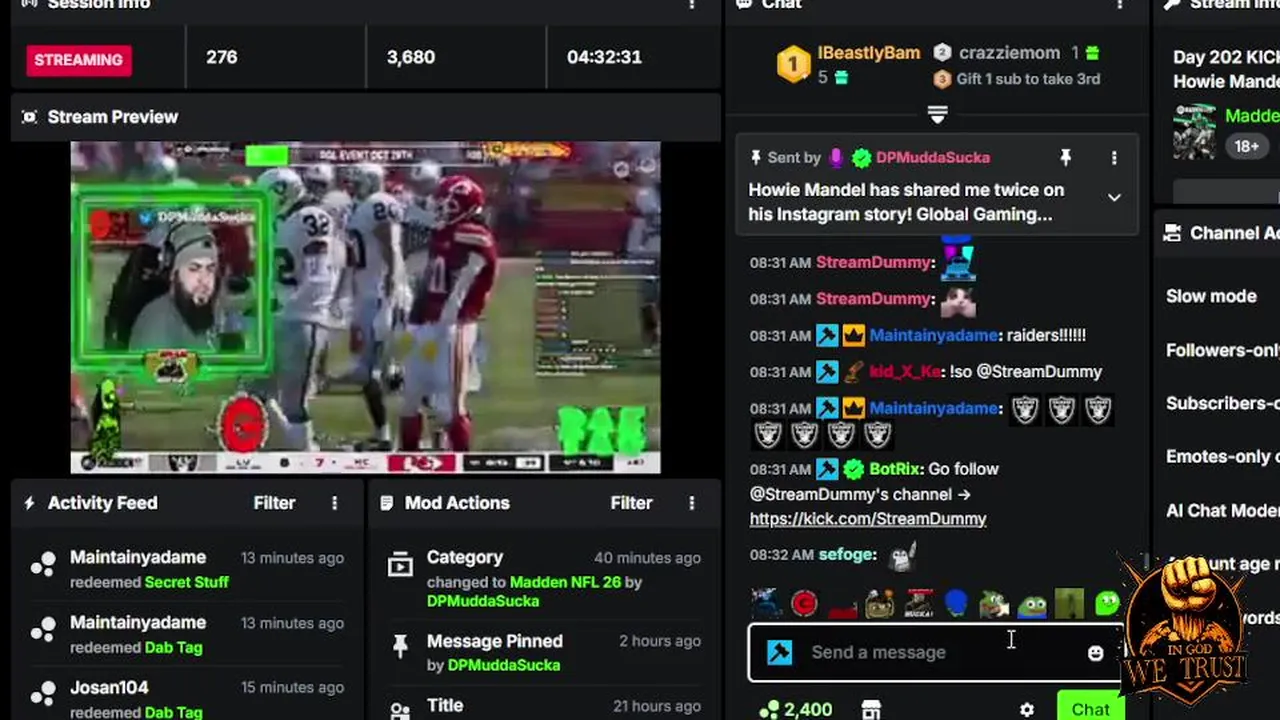Click the penguin emote in sefoge's message
The image size is (1280, 720).
pos(901,557)
